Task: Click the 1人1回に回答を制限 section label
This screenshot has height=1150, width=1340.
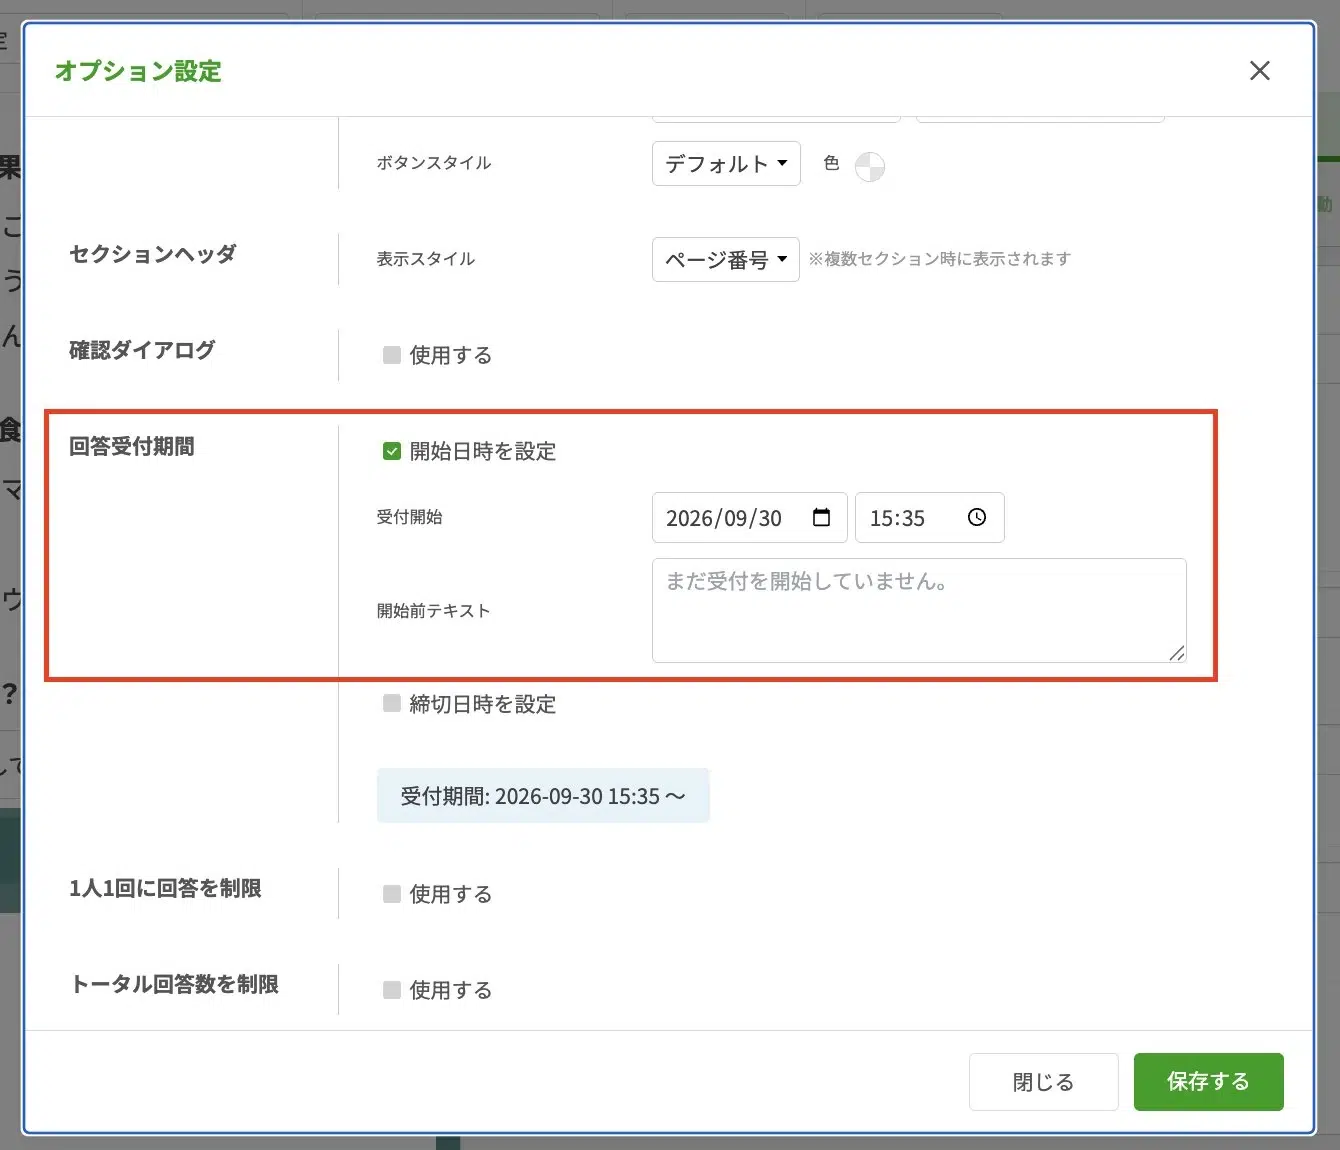Action: [x=165, y=888]
